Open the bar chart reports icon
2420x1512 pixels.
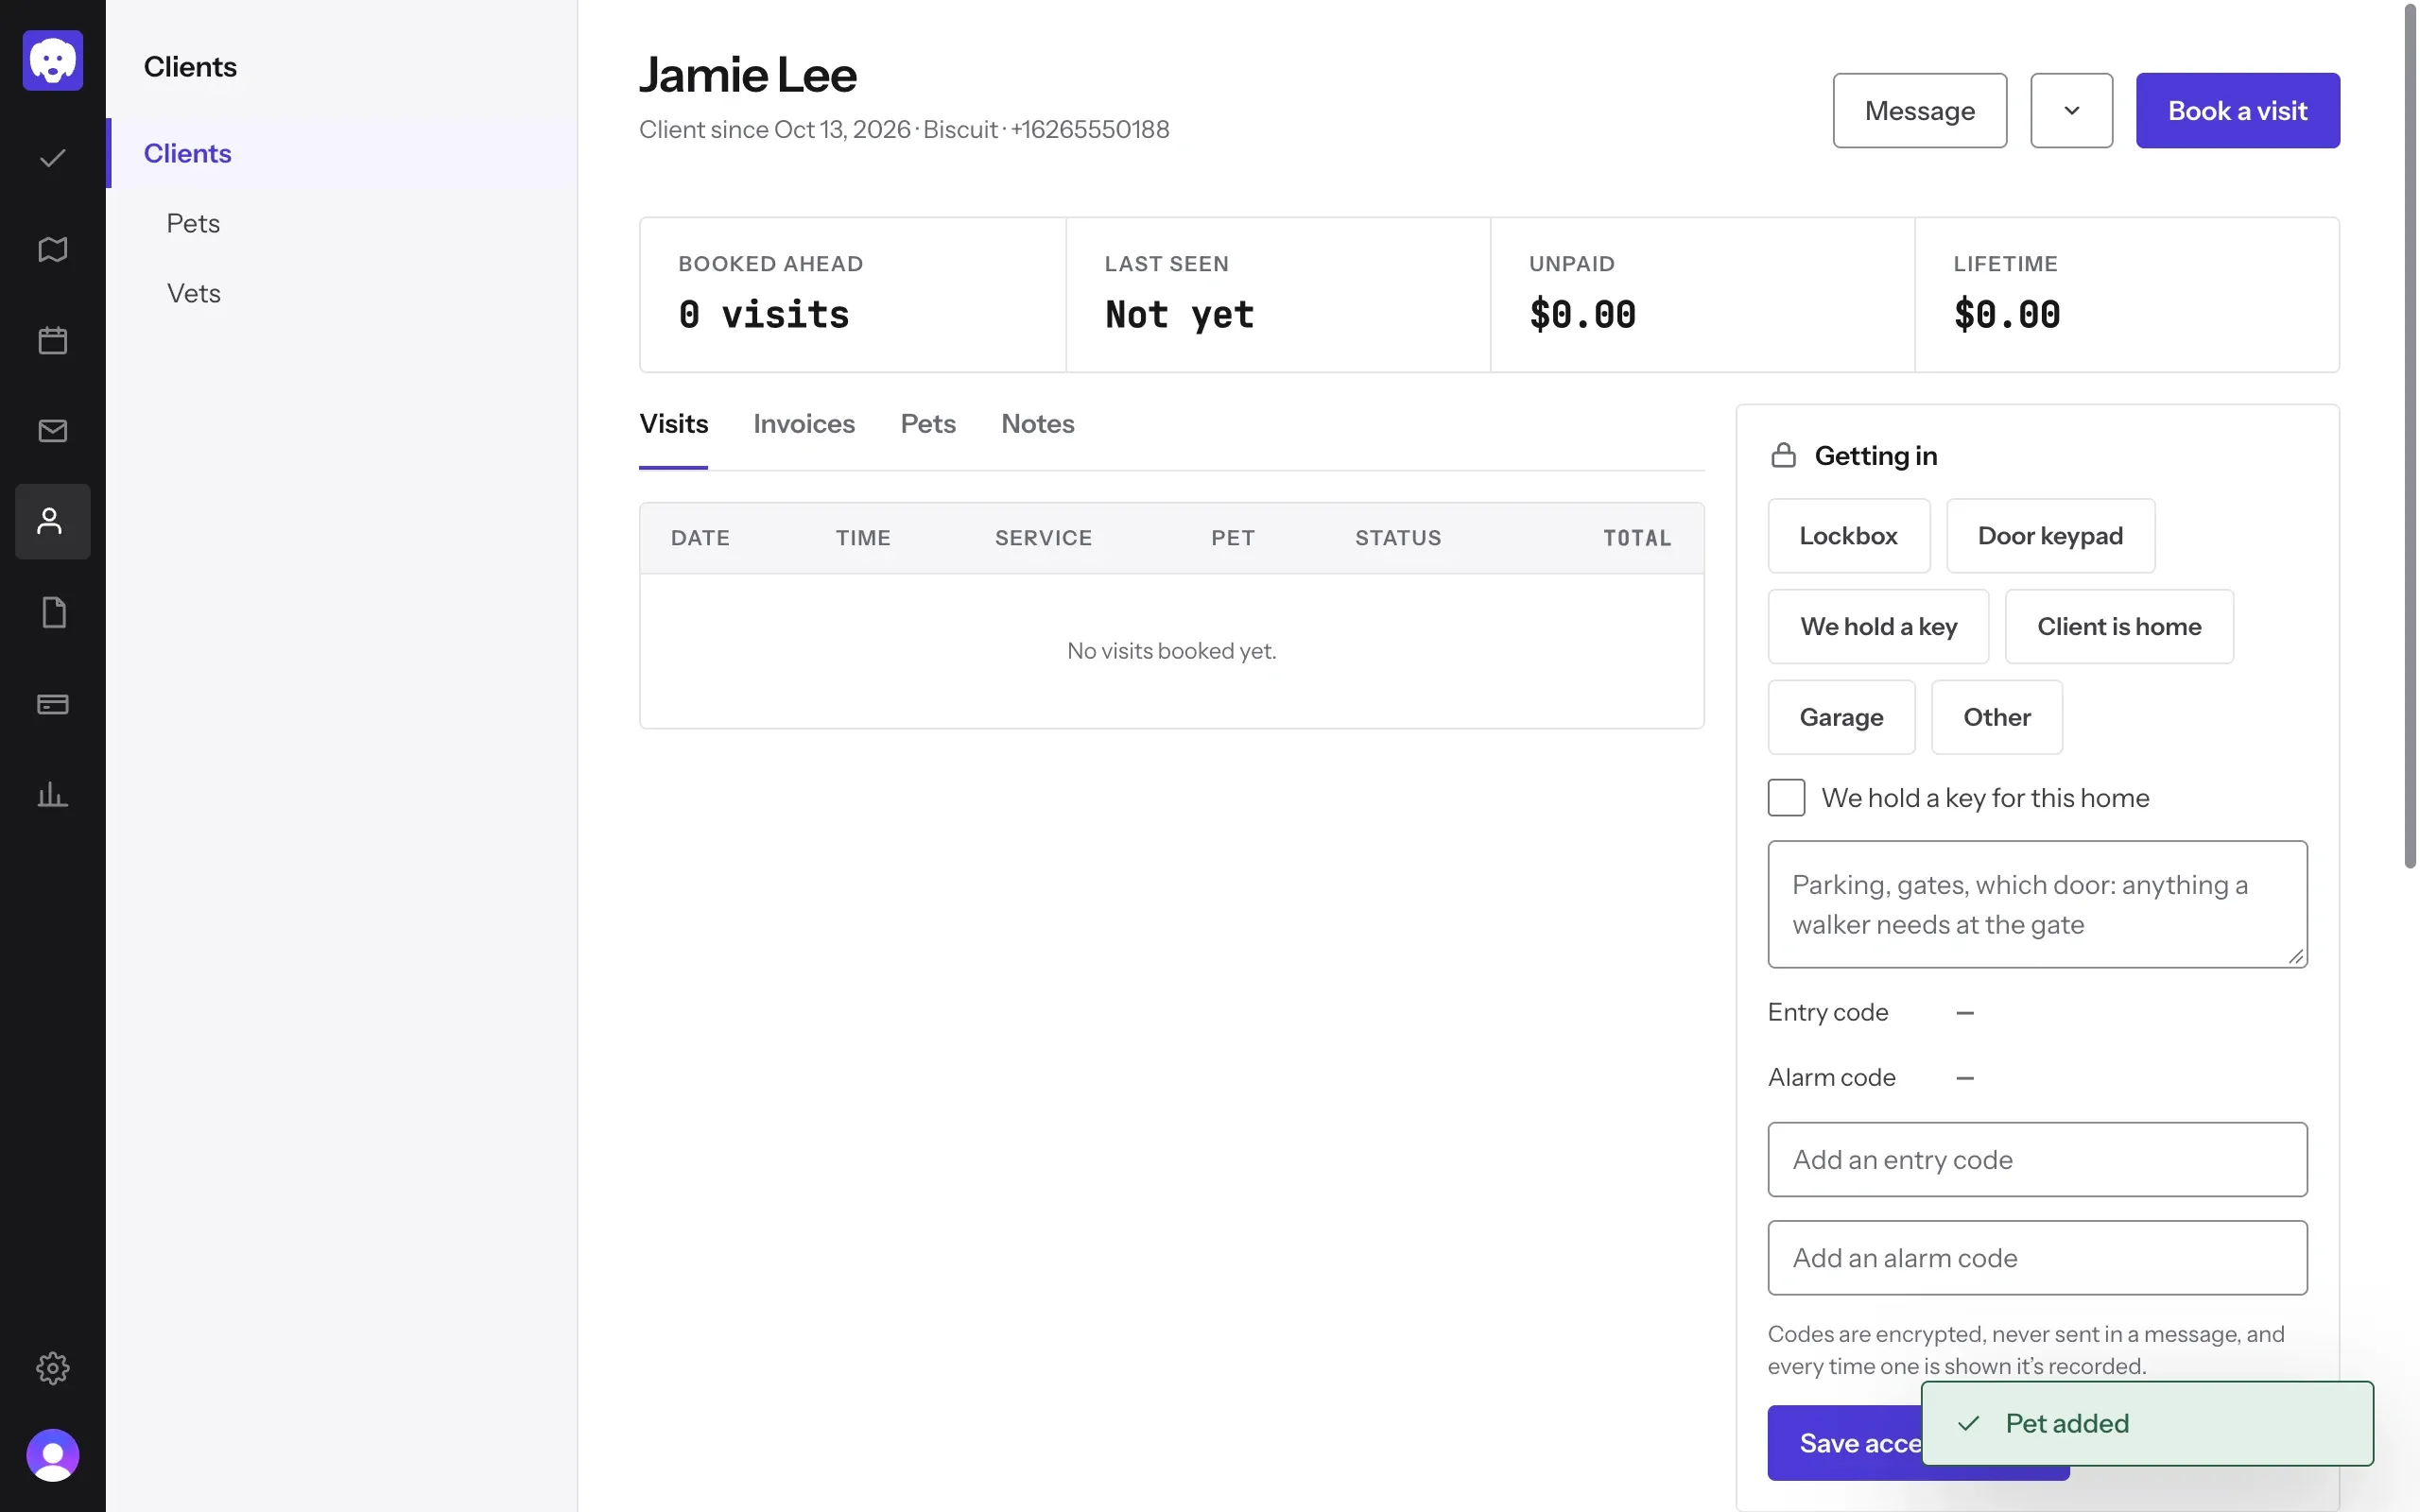pos(53,795)
